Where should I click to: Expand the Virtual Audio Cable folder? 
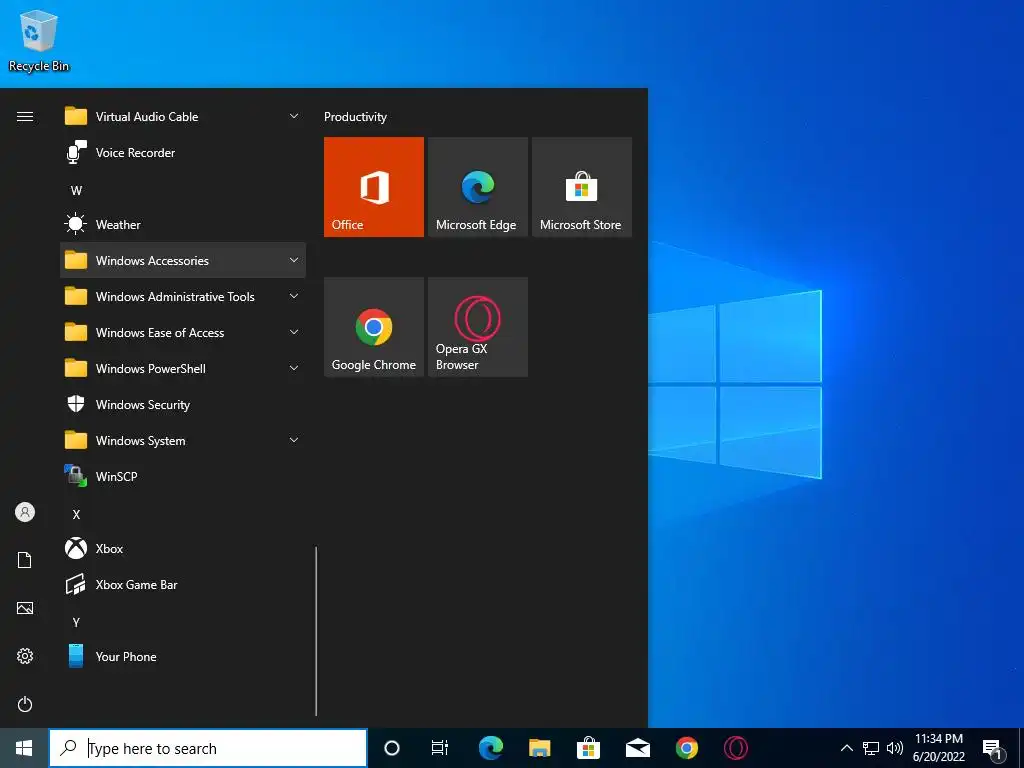[183, 117]
